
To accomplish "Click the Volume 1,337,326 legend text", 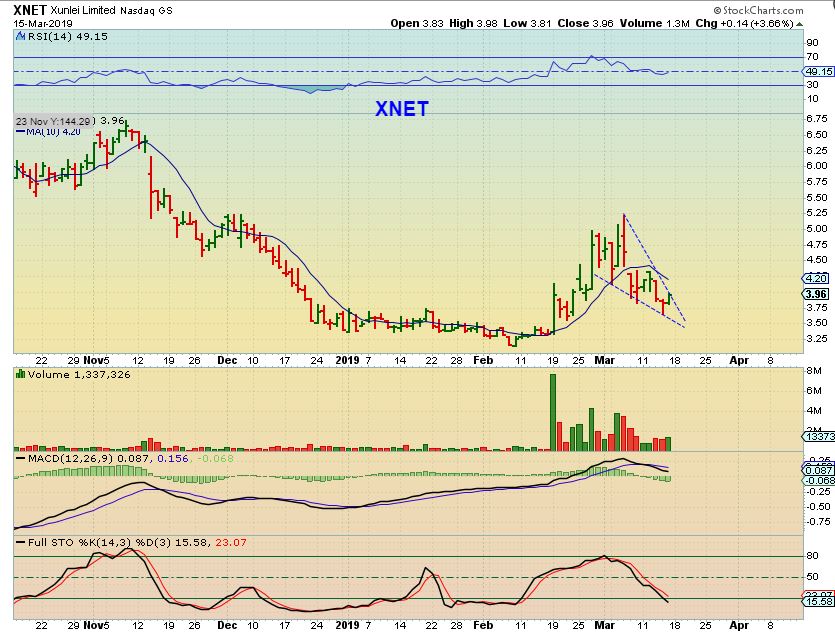I will click(x=79, y=374).
